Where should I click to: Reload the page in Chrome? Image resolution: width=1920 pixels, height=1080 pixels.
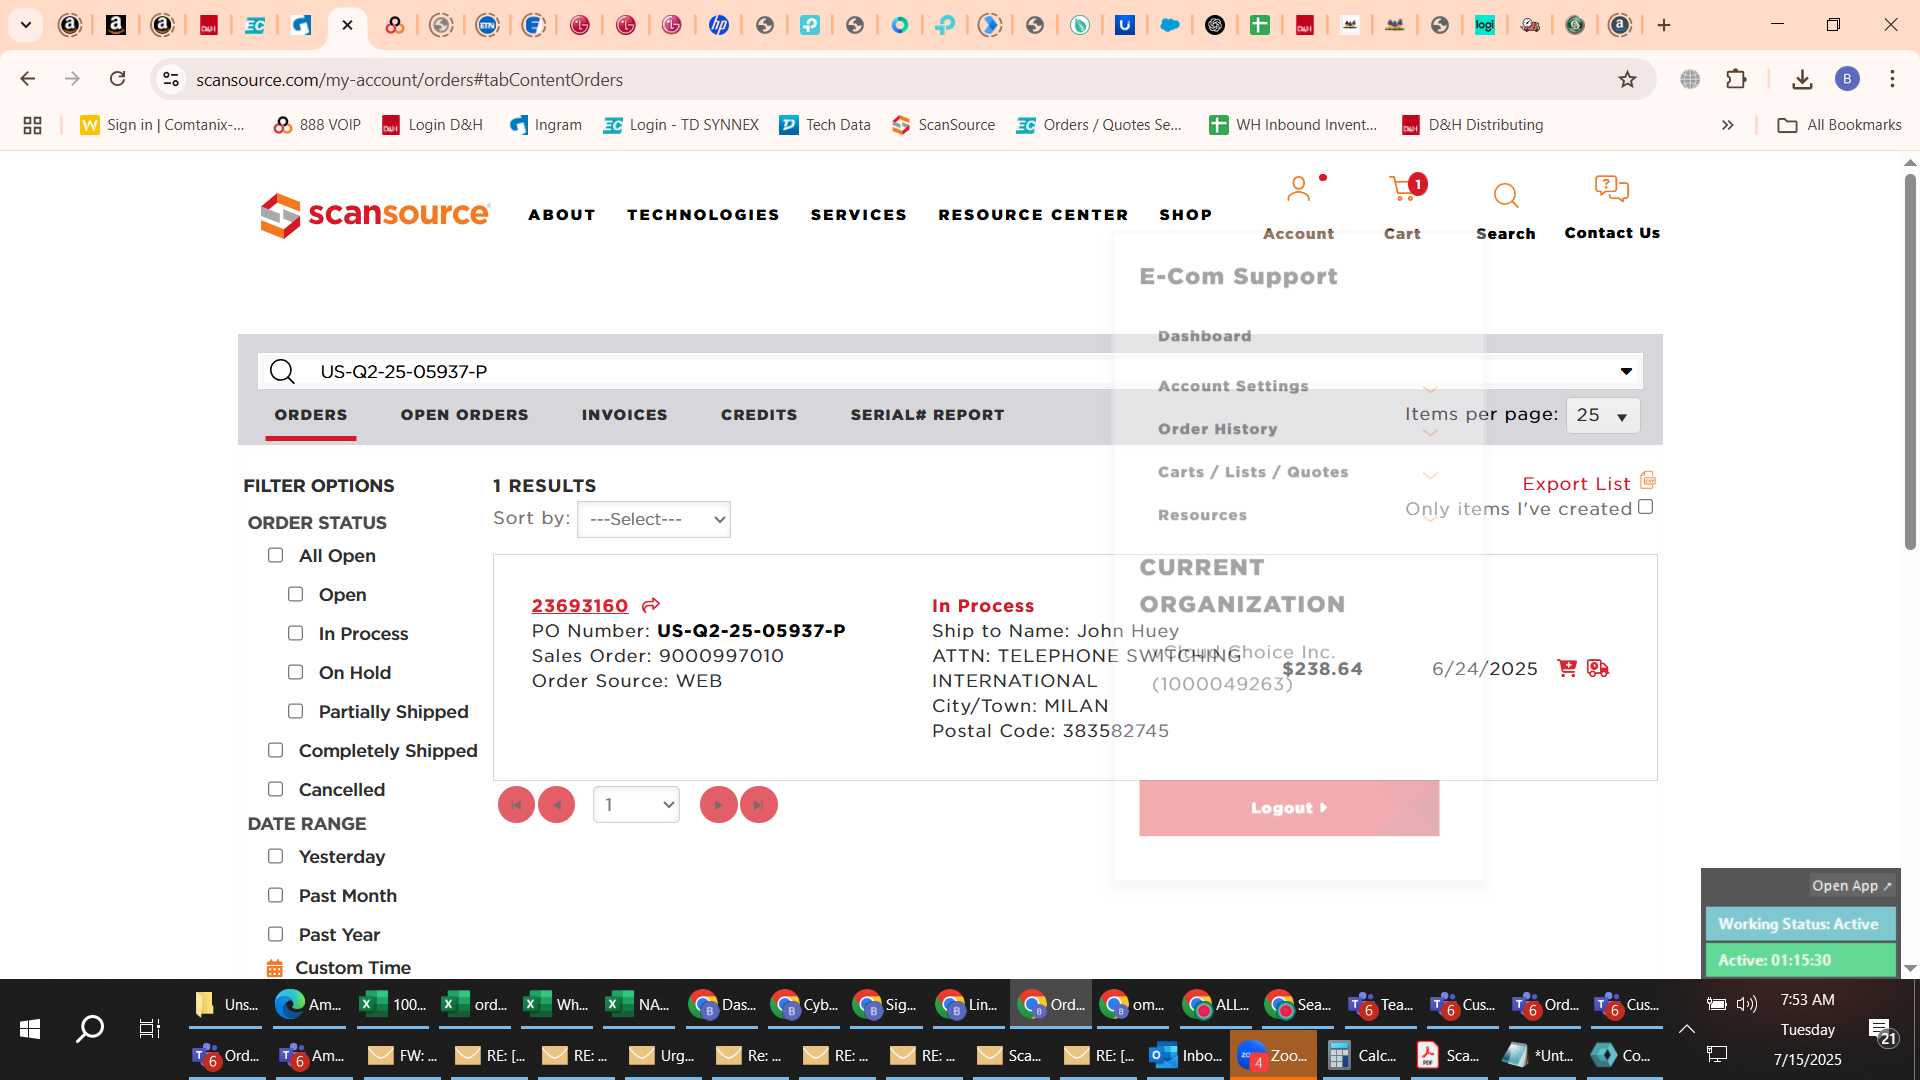click(x=117, y=79)
